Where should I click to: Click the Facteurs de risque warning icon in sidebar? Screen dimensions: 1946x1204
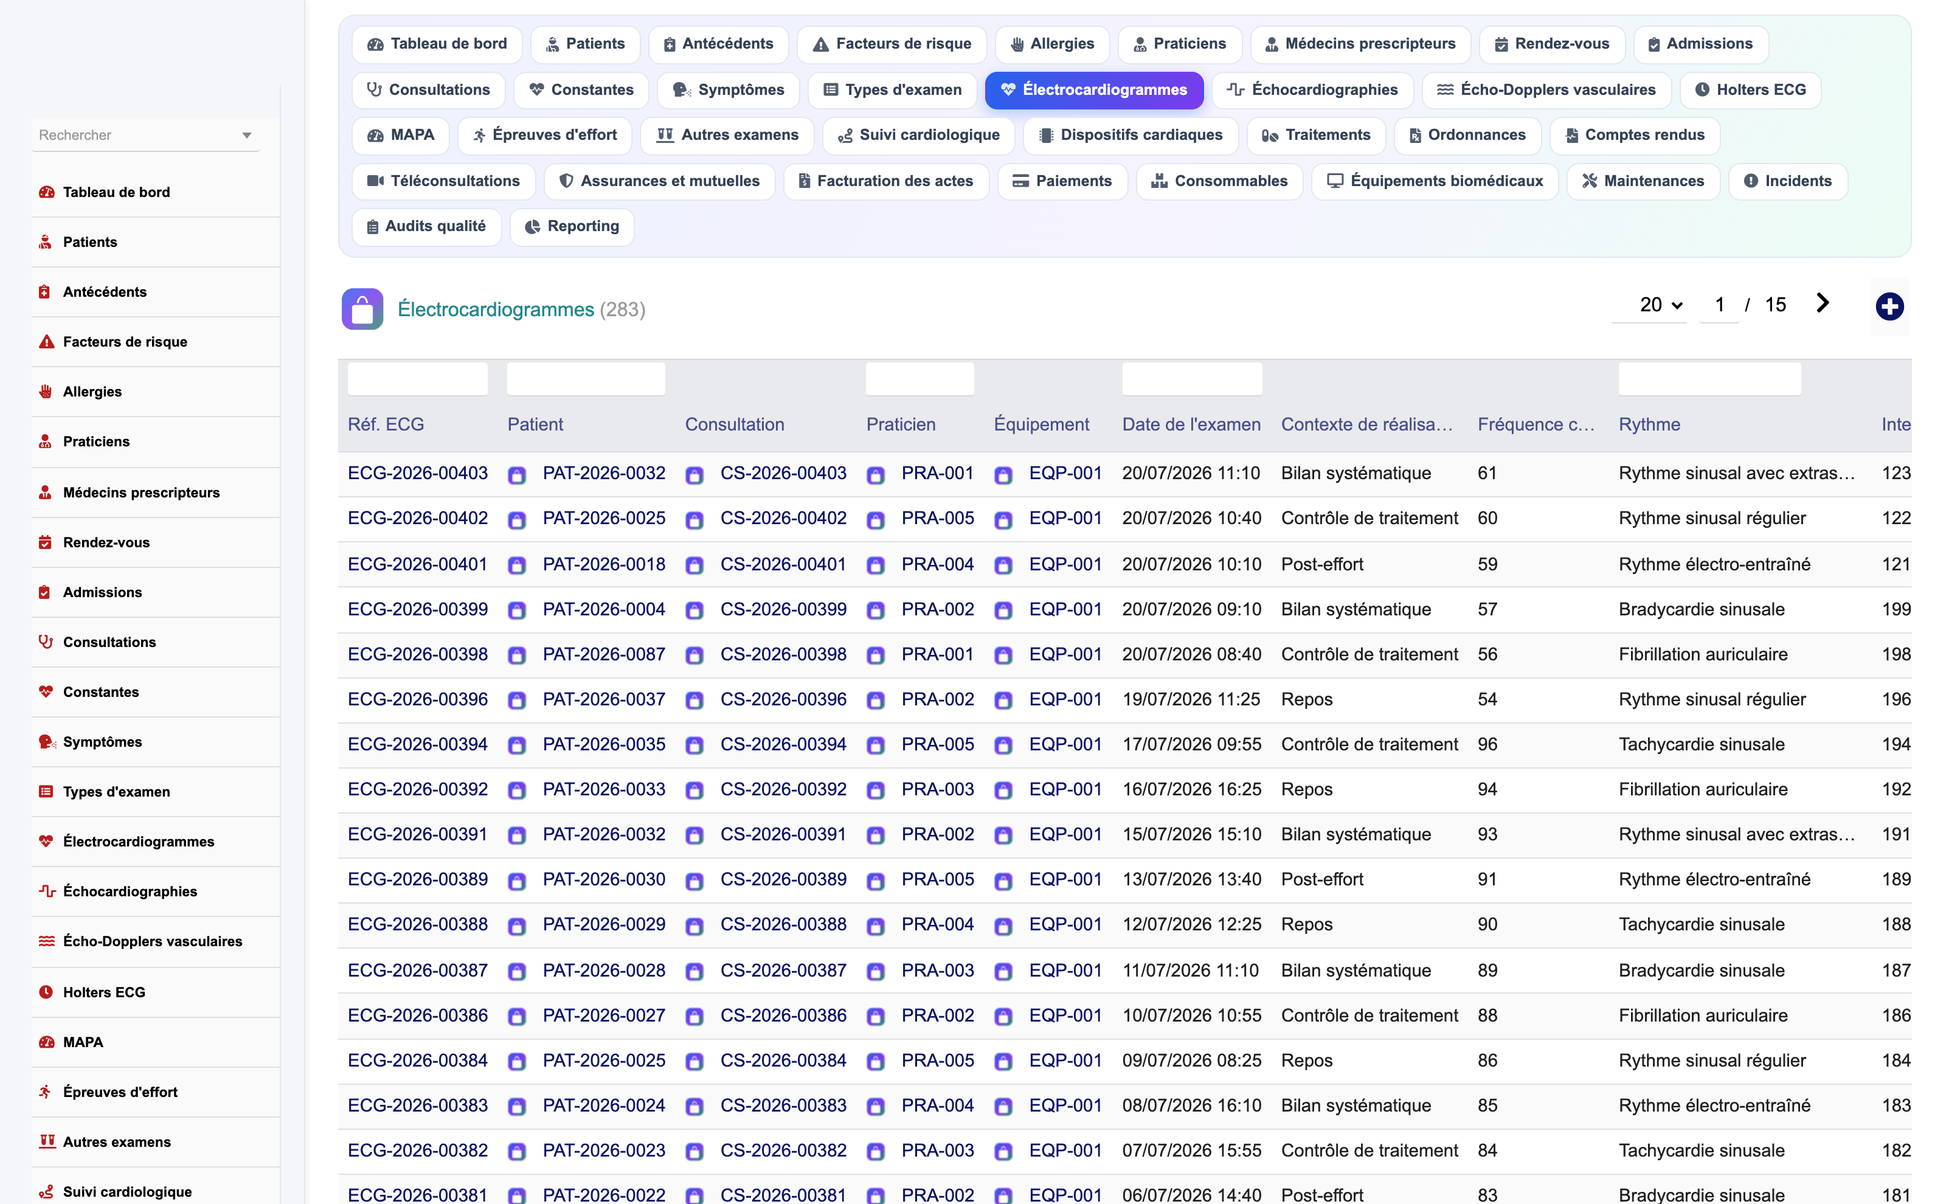[46, 342]
